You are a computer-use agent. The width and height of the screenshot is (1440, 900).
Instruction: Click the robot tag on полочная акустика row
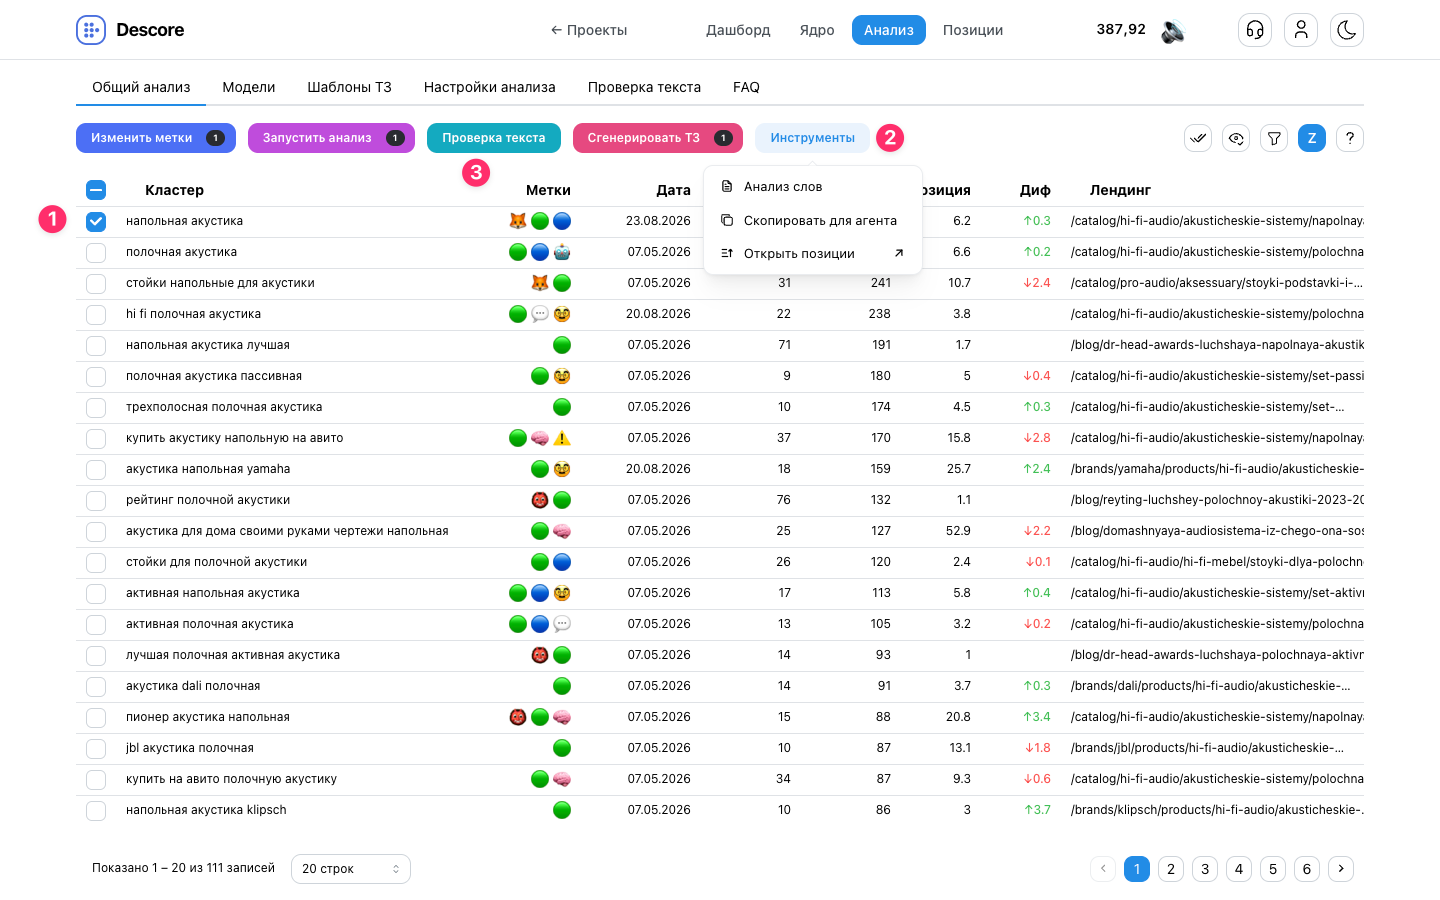coord(562,252)
